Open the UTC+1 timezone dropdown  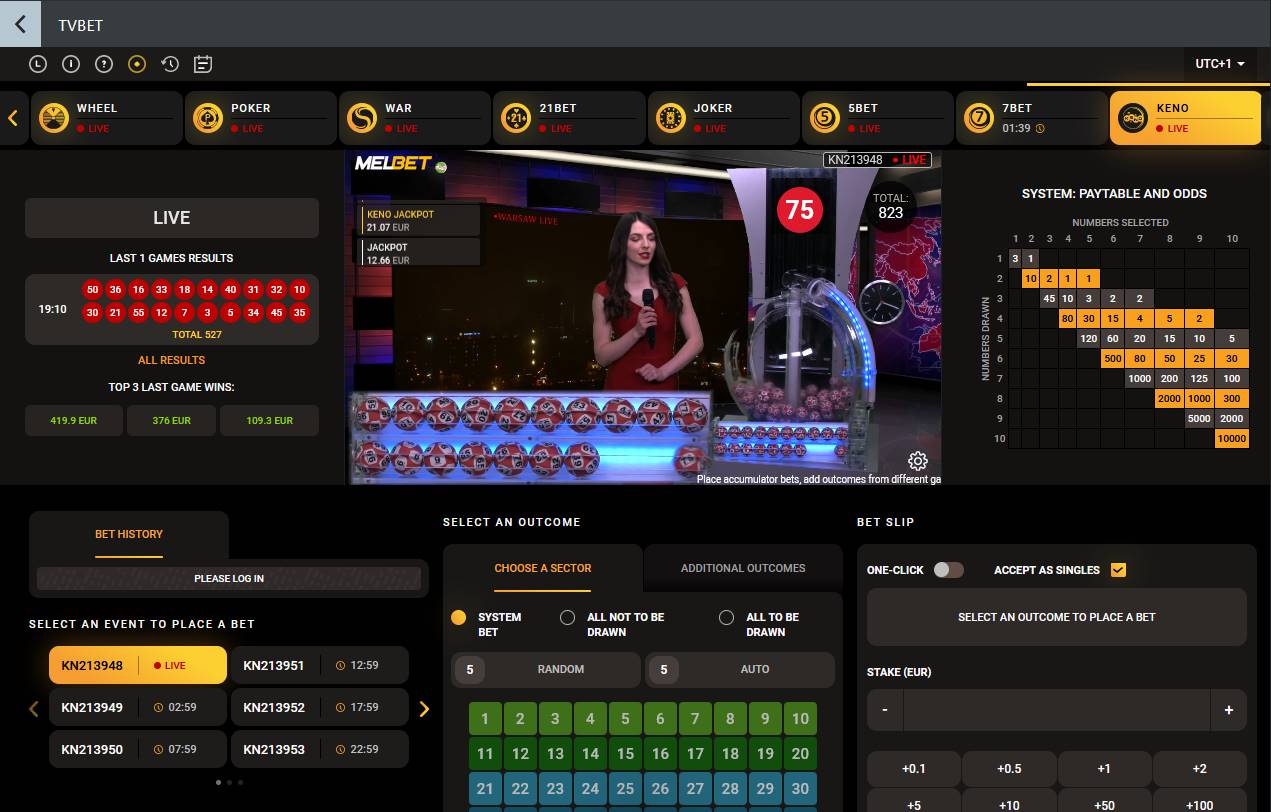[x=1220, y=64]
